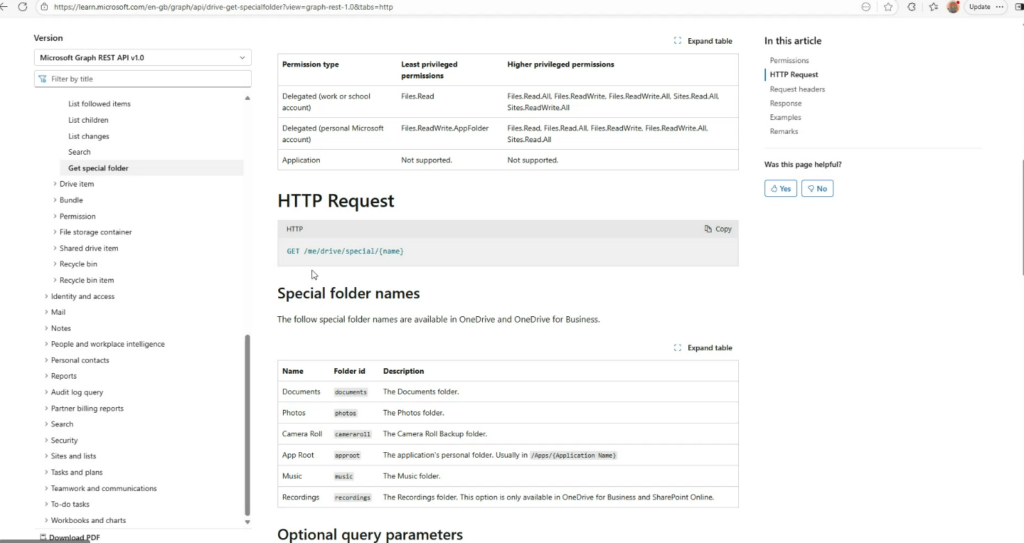Jump to Permissions in this article

[x=789, y=61]
